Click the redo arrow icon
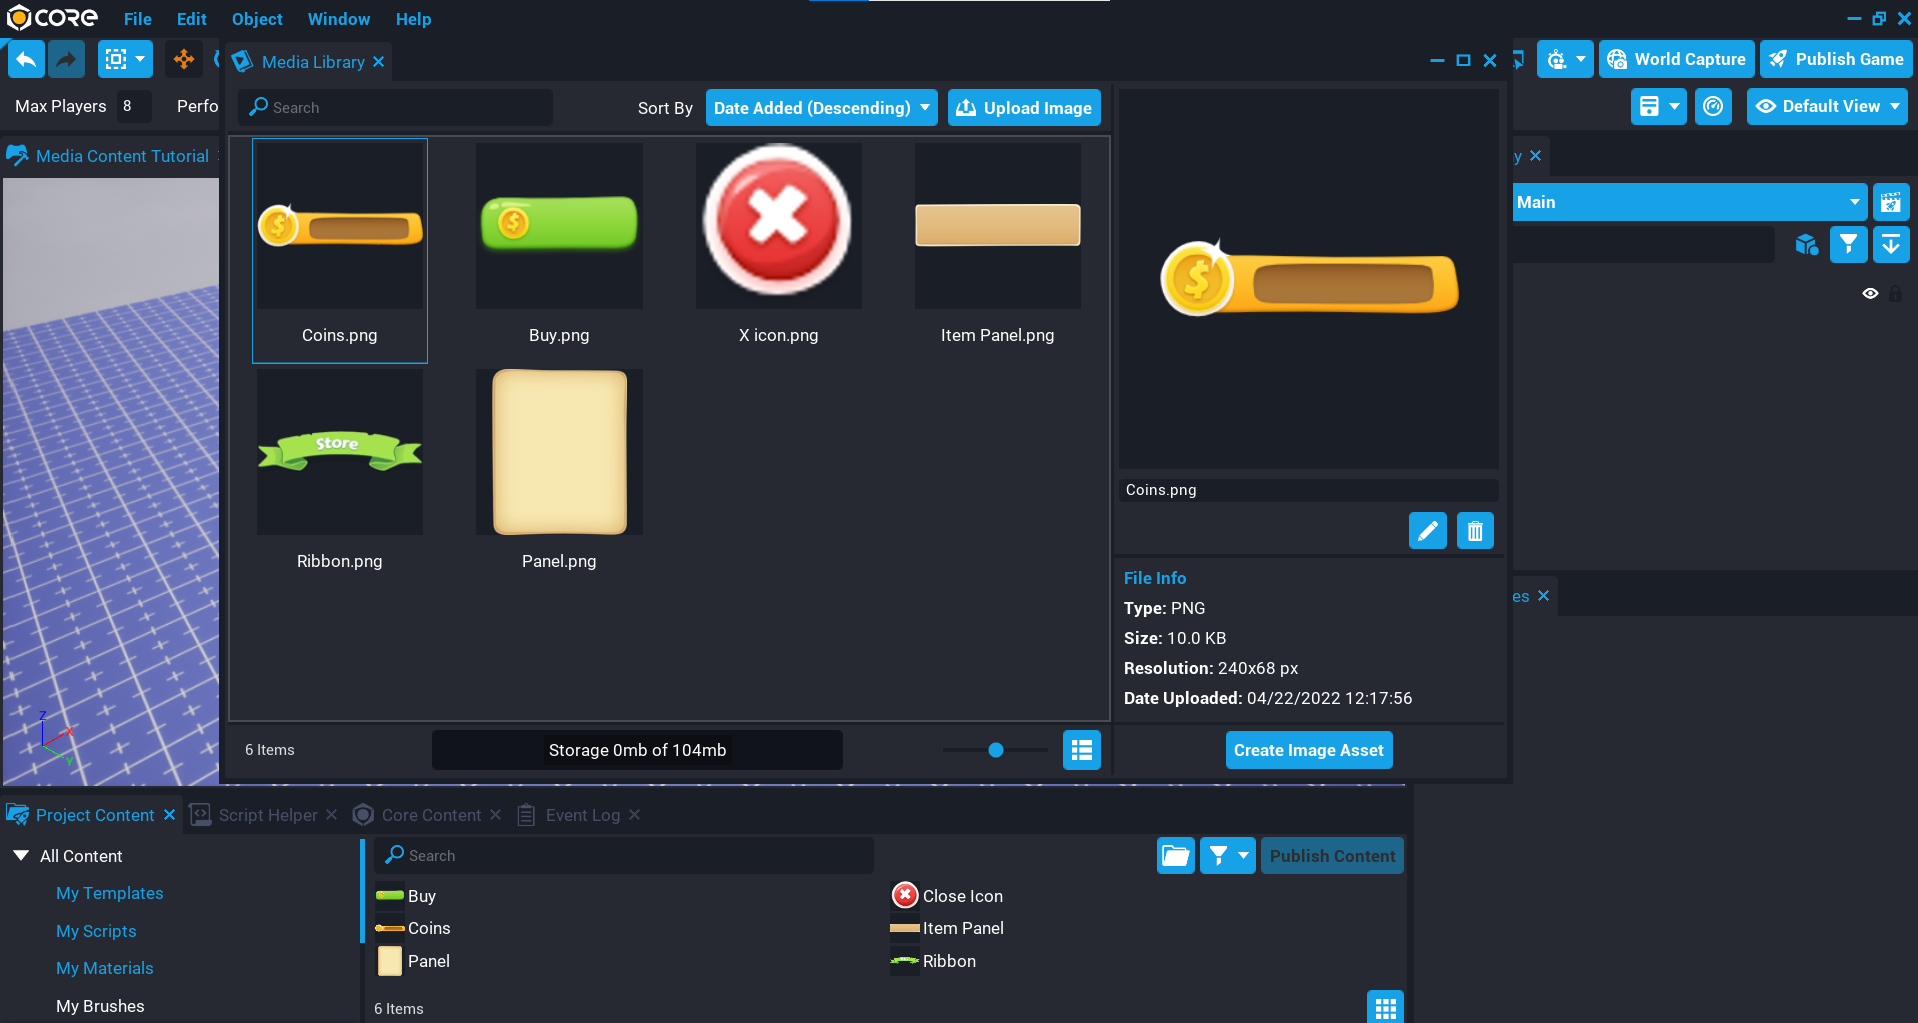Image resolution: width=1918 pixels, height=1023 pixels. [x=66, y=60]
